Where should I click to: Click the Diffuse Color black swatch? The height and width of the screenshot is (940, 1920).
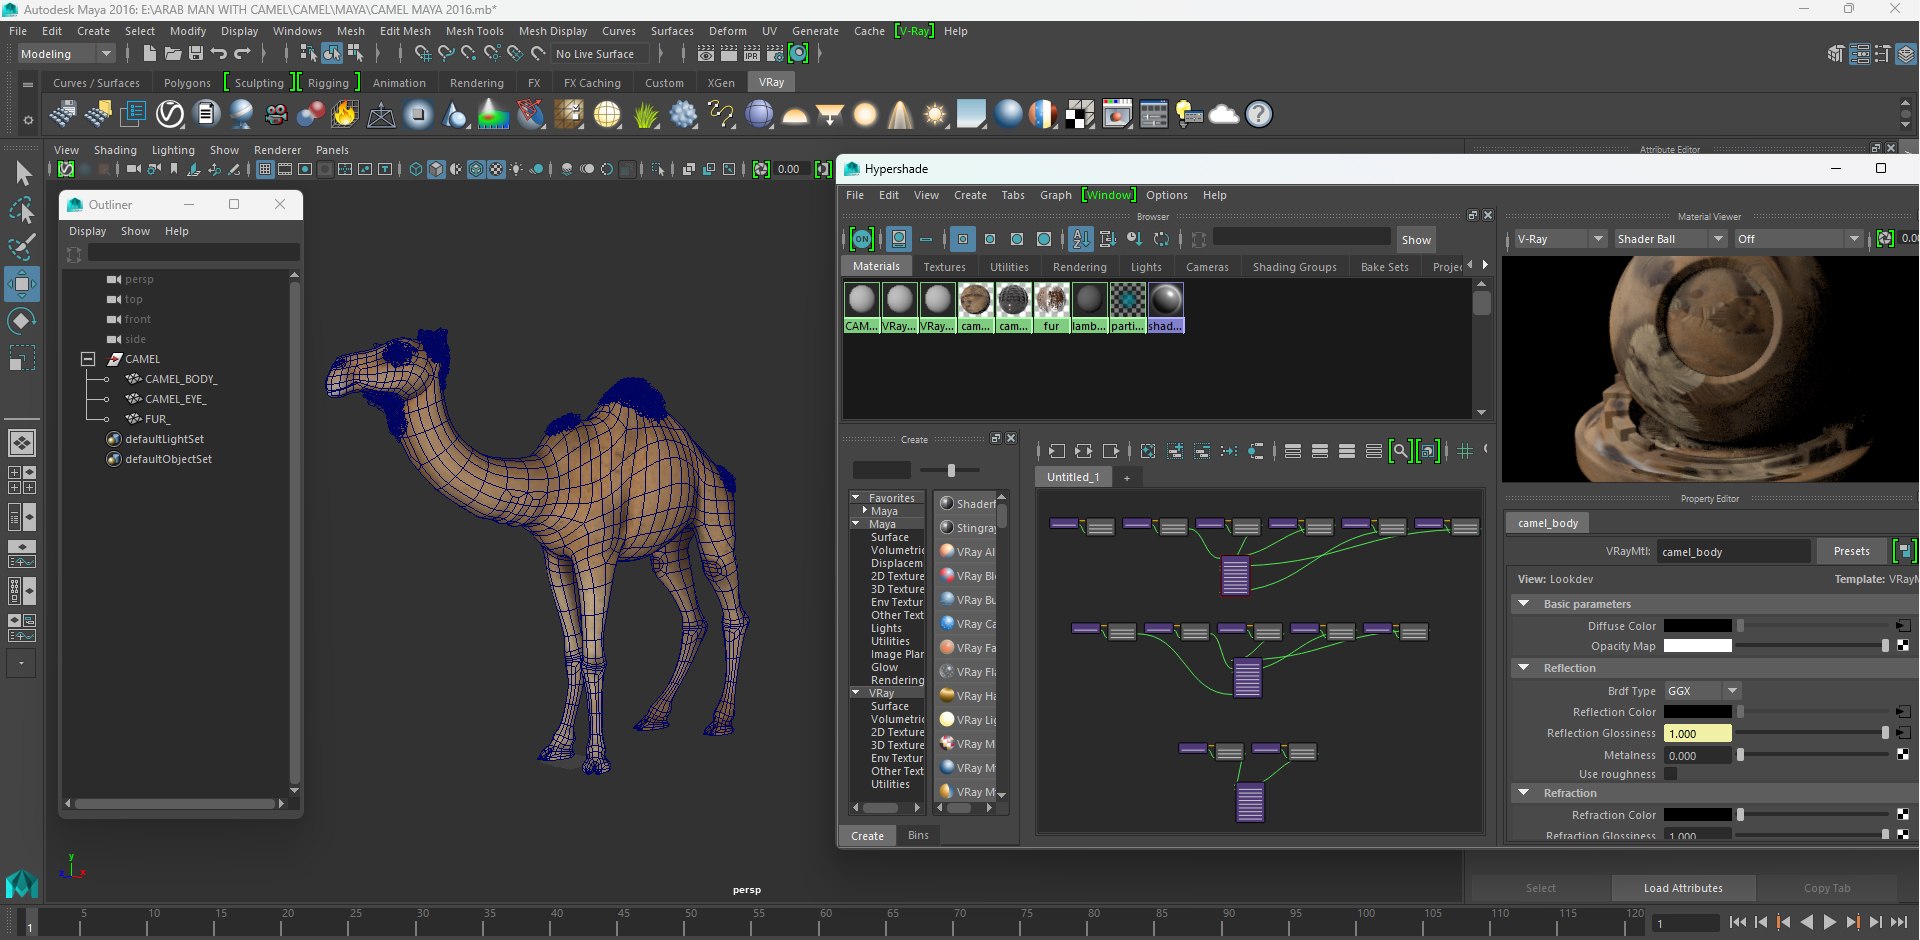pos(1697,626)
